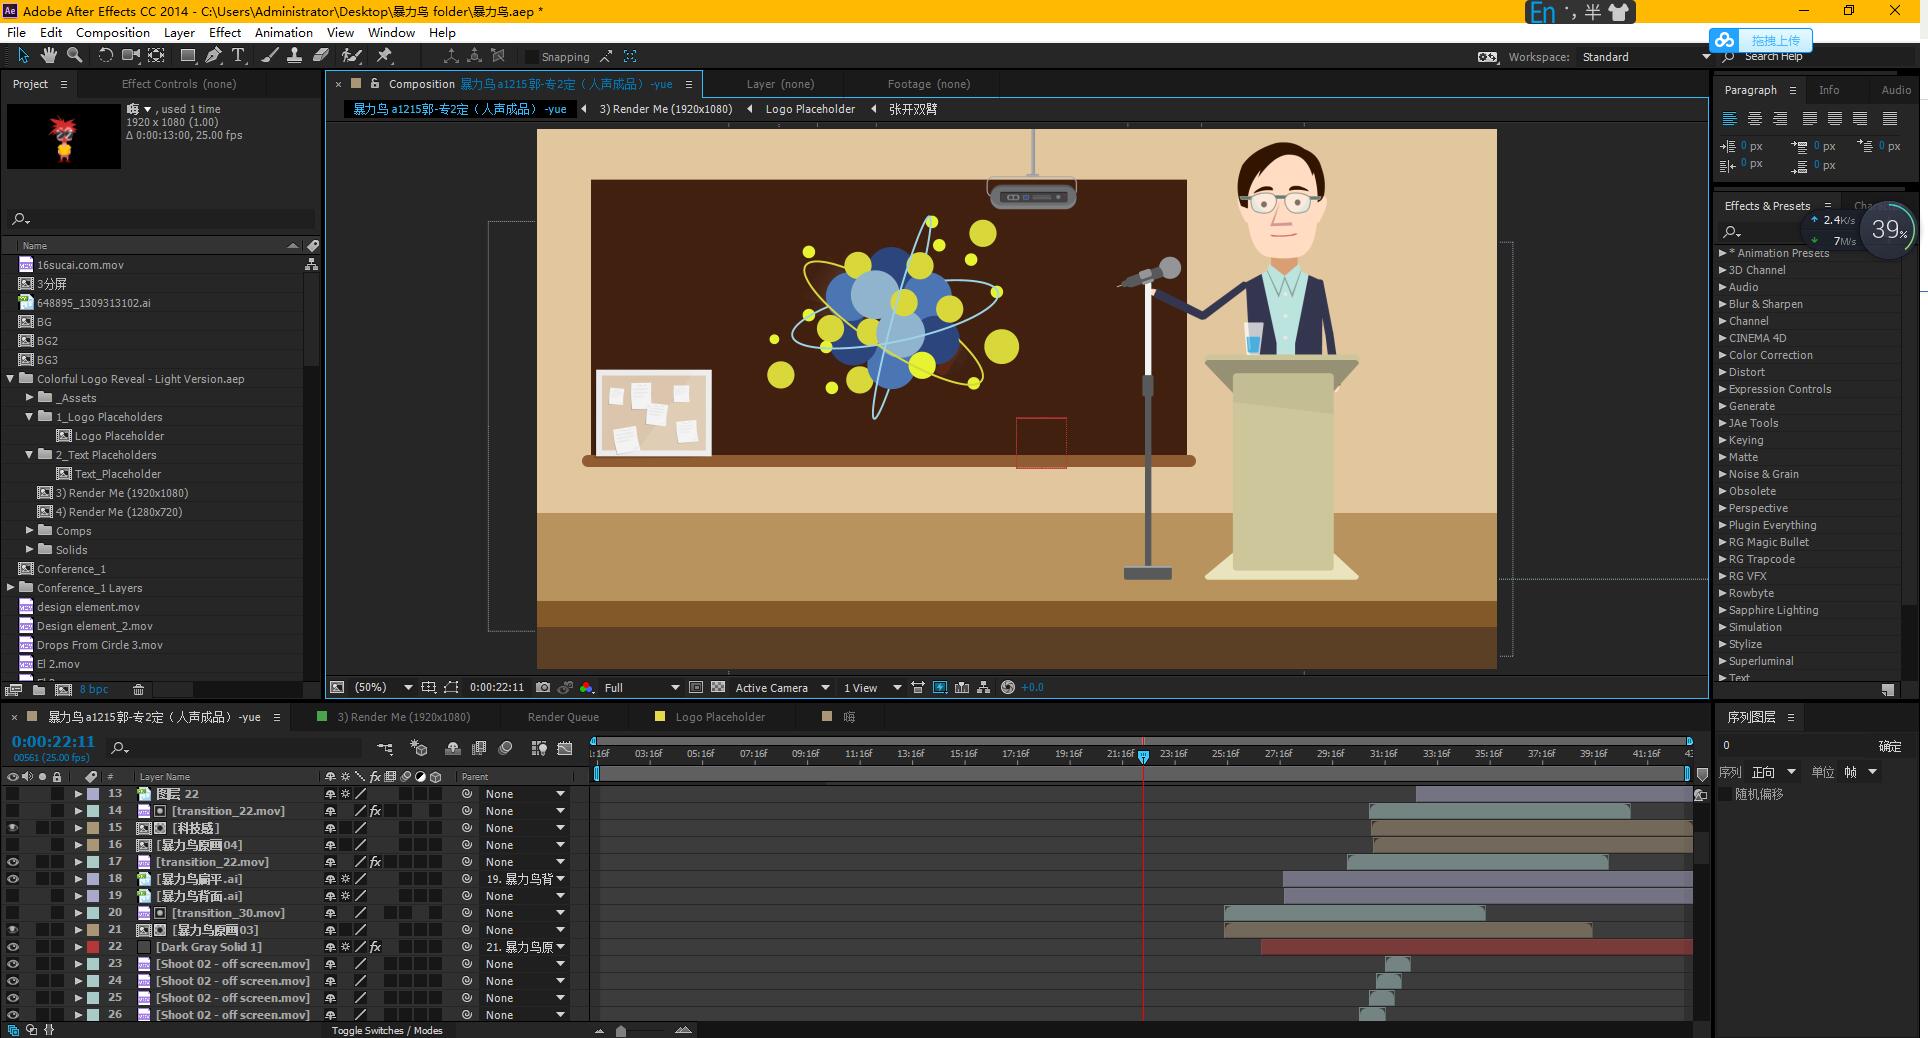This screenshot has width=1928, height=1038.
Task: Click the new folder icon in Project panel
Action: (39, 689)
